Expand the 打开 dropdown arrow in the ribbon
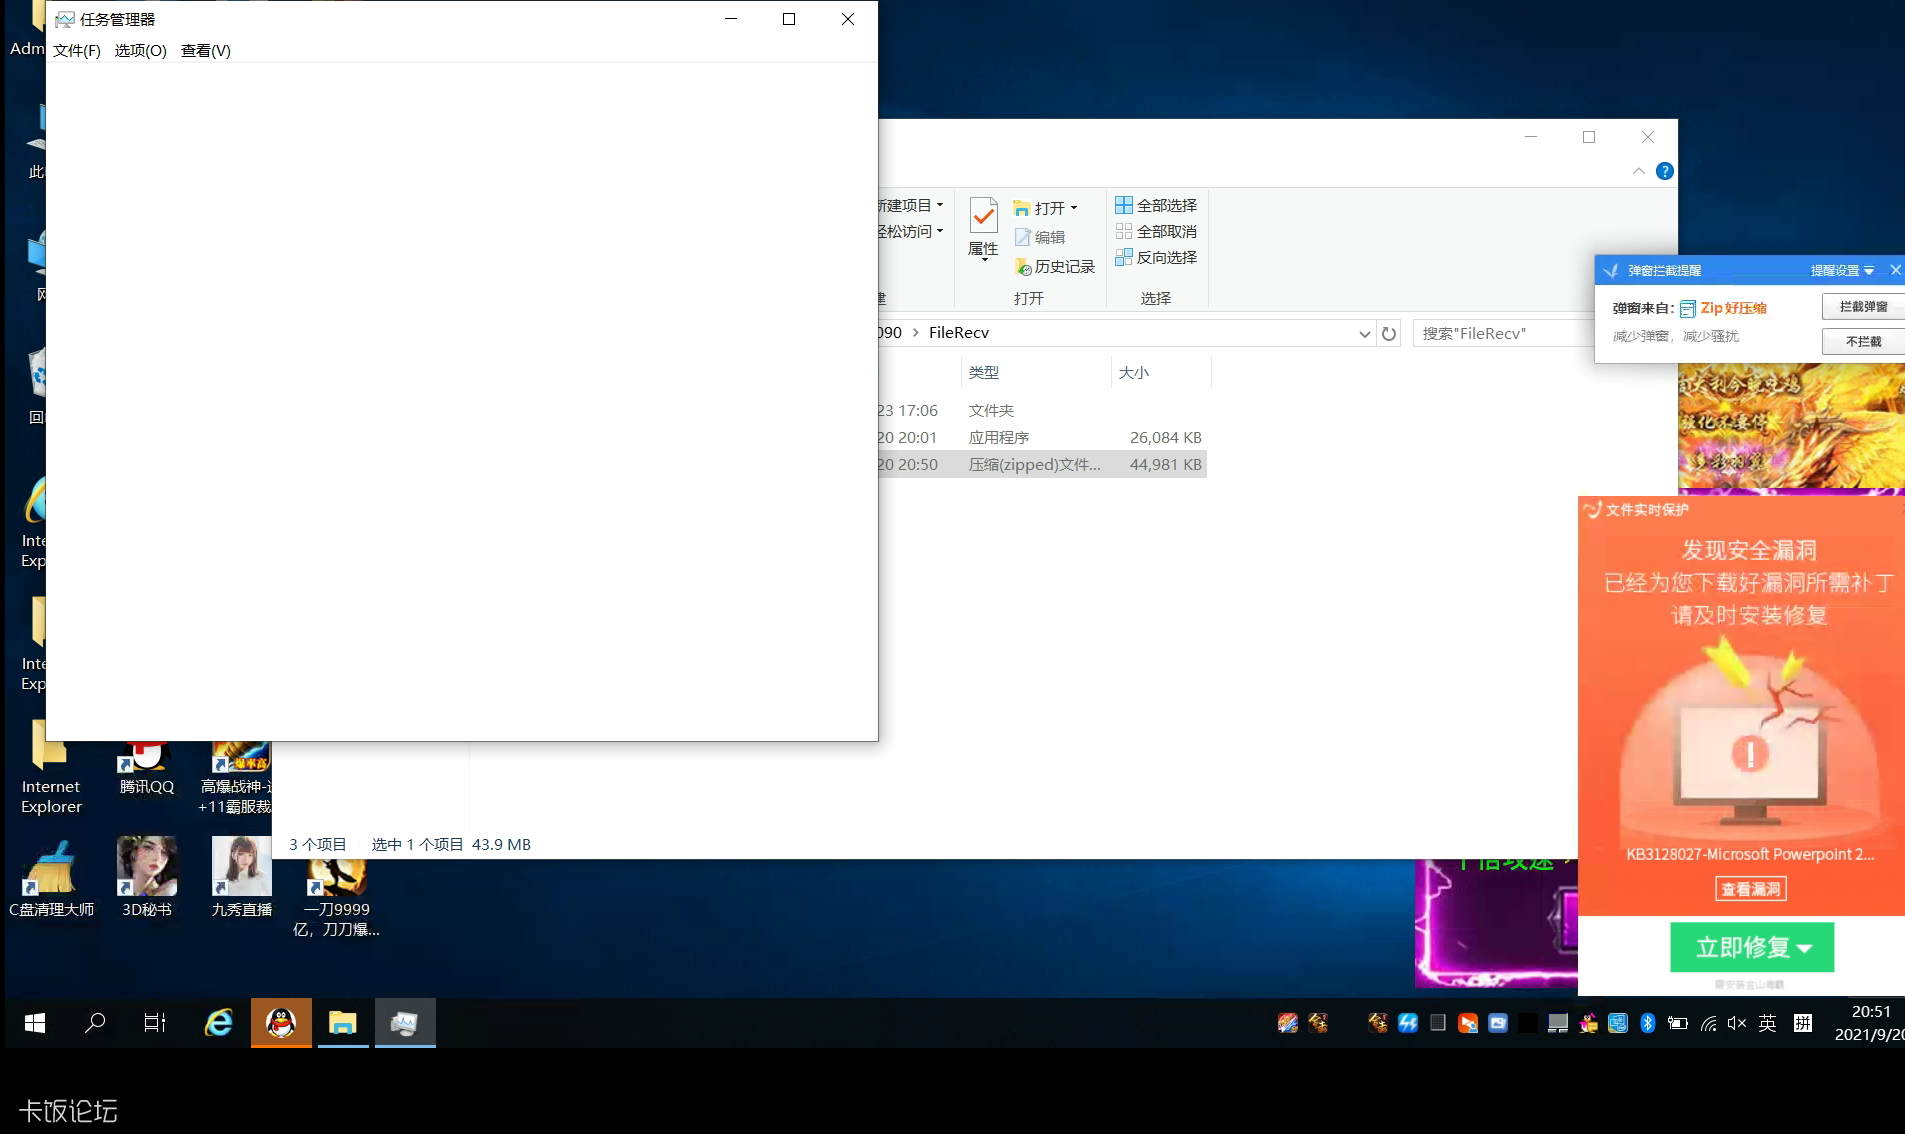Viewport: 1905px width, 1134px height. (1074, 208)
